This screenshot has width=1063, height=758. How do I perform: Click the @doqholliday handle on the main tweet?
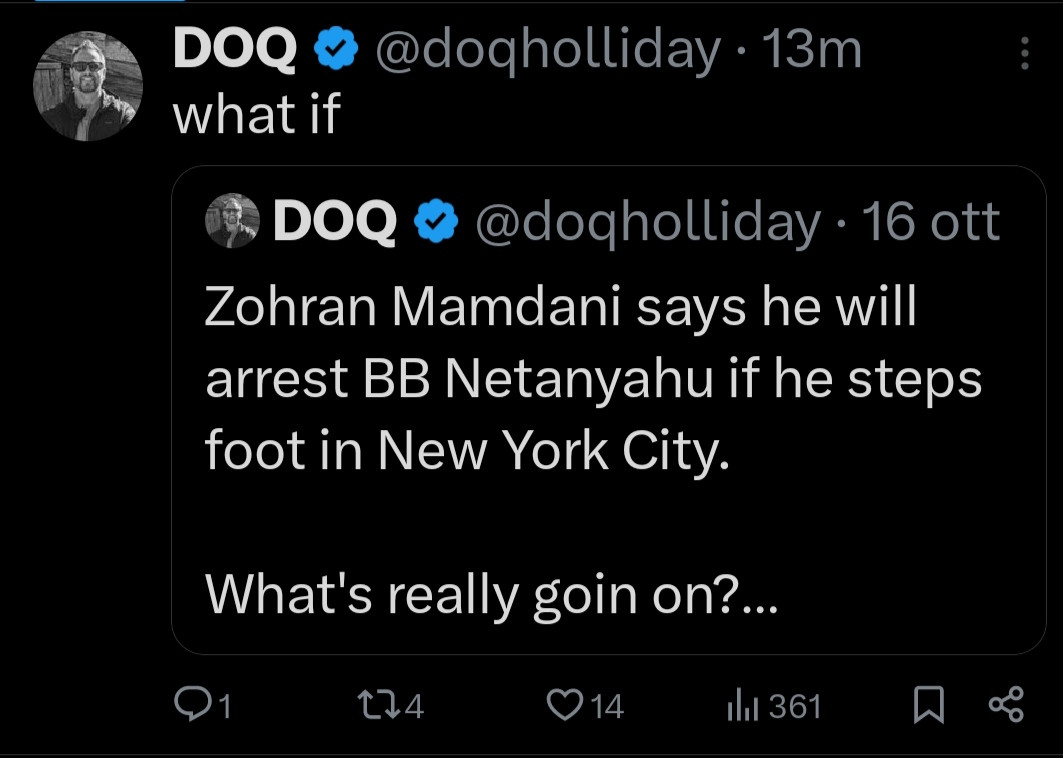[546, 50]
